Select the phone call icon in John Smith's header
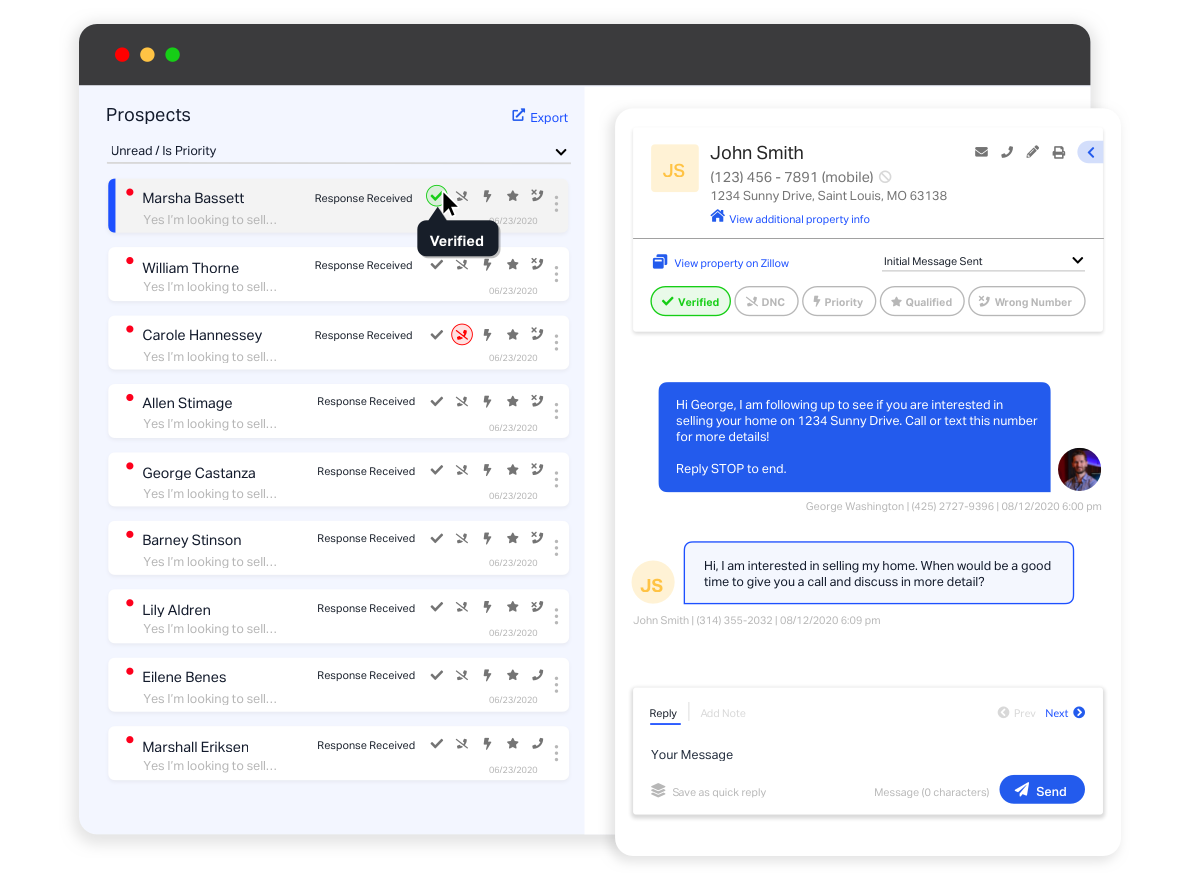 [1007, 151]
